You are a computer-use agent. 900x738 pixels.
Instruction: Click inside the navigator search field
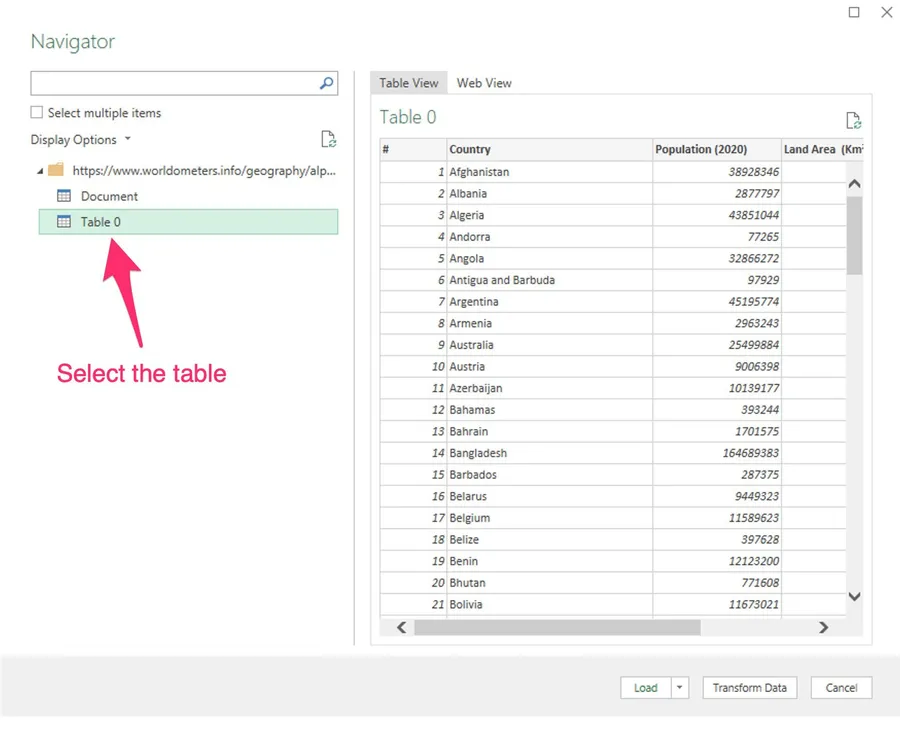173,84
